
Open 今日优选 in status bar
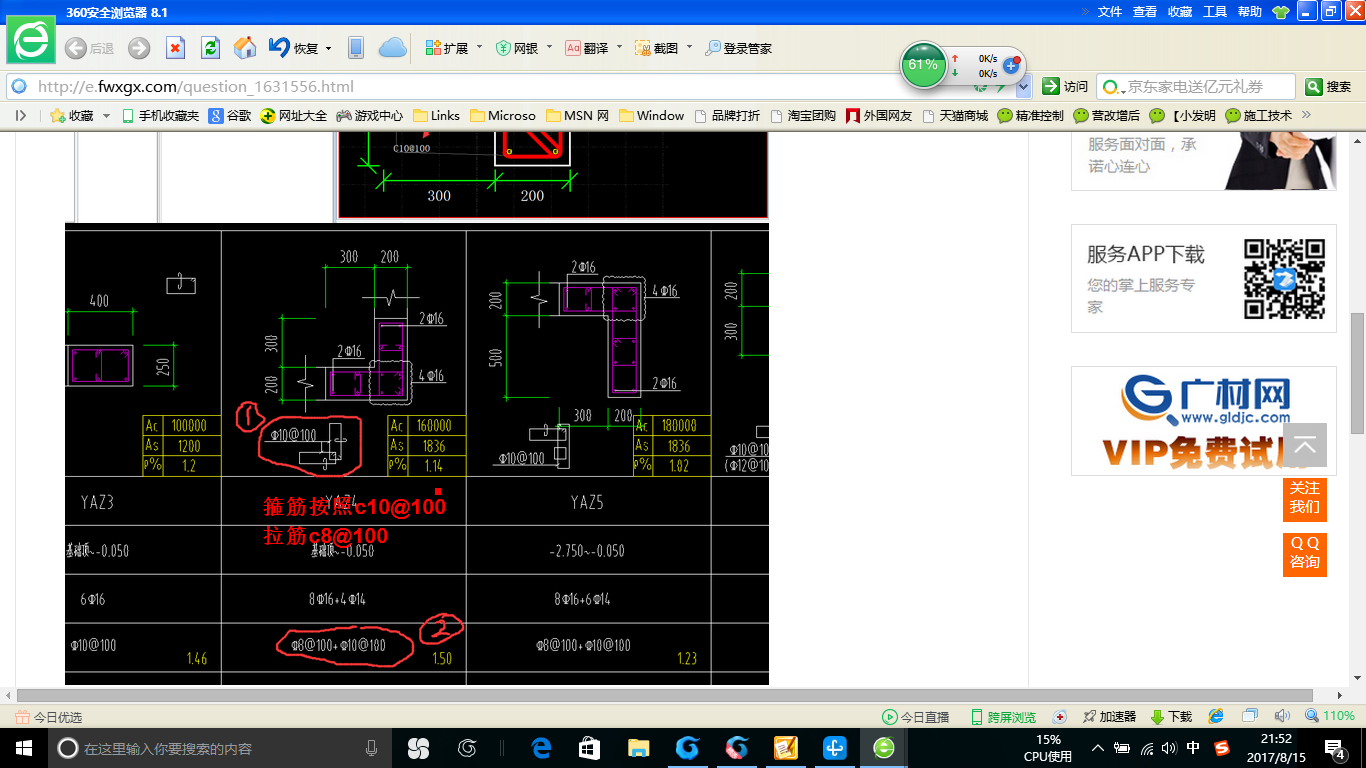pos(49,717)
